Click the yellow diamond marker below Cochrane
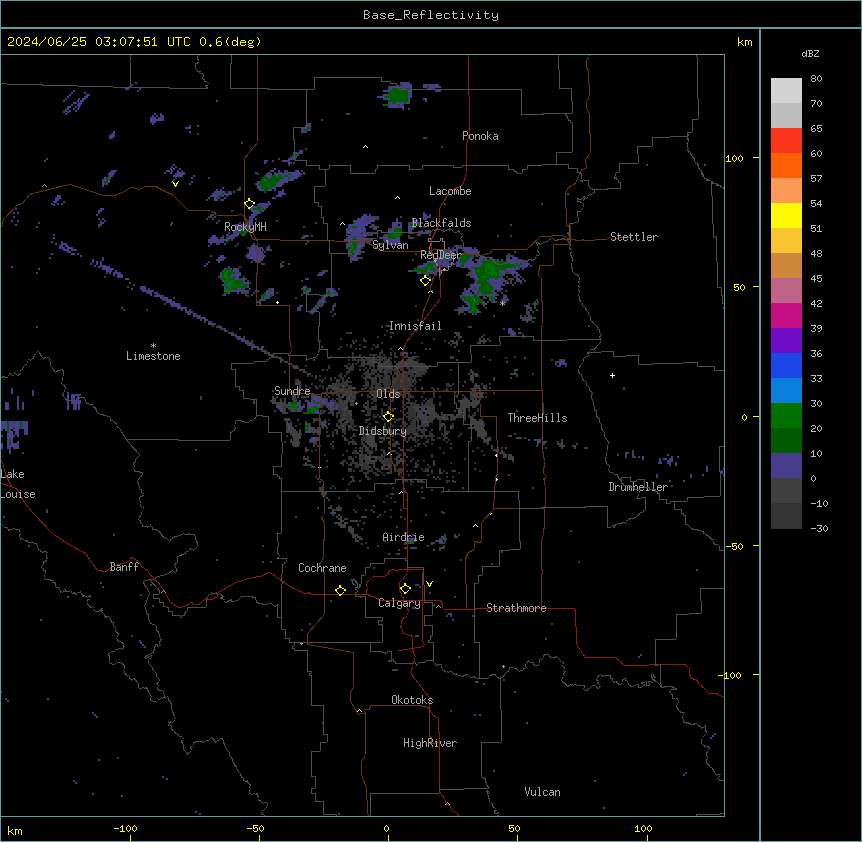Image resolution: width=862 pixels, height=842 pixels. point(340,590)
